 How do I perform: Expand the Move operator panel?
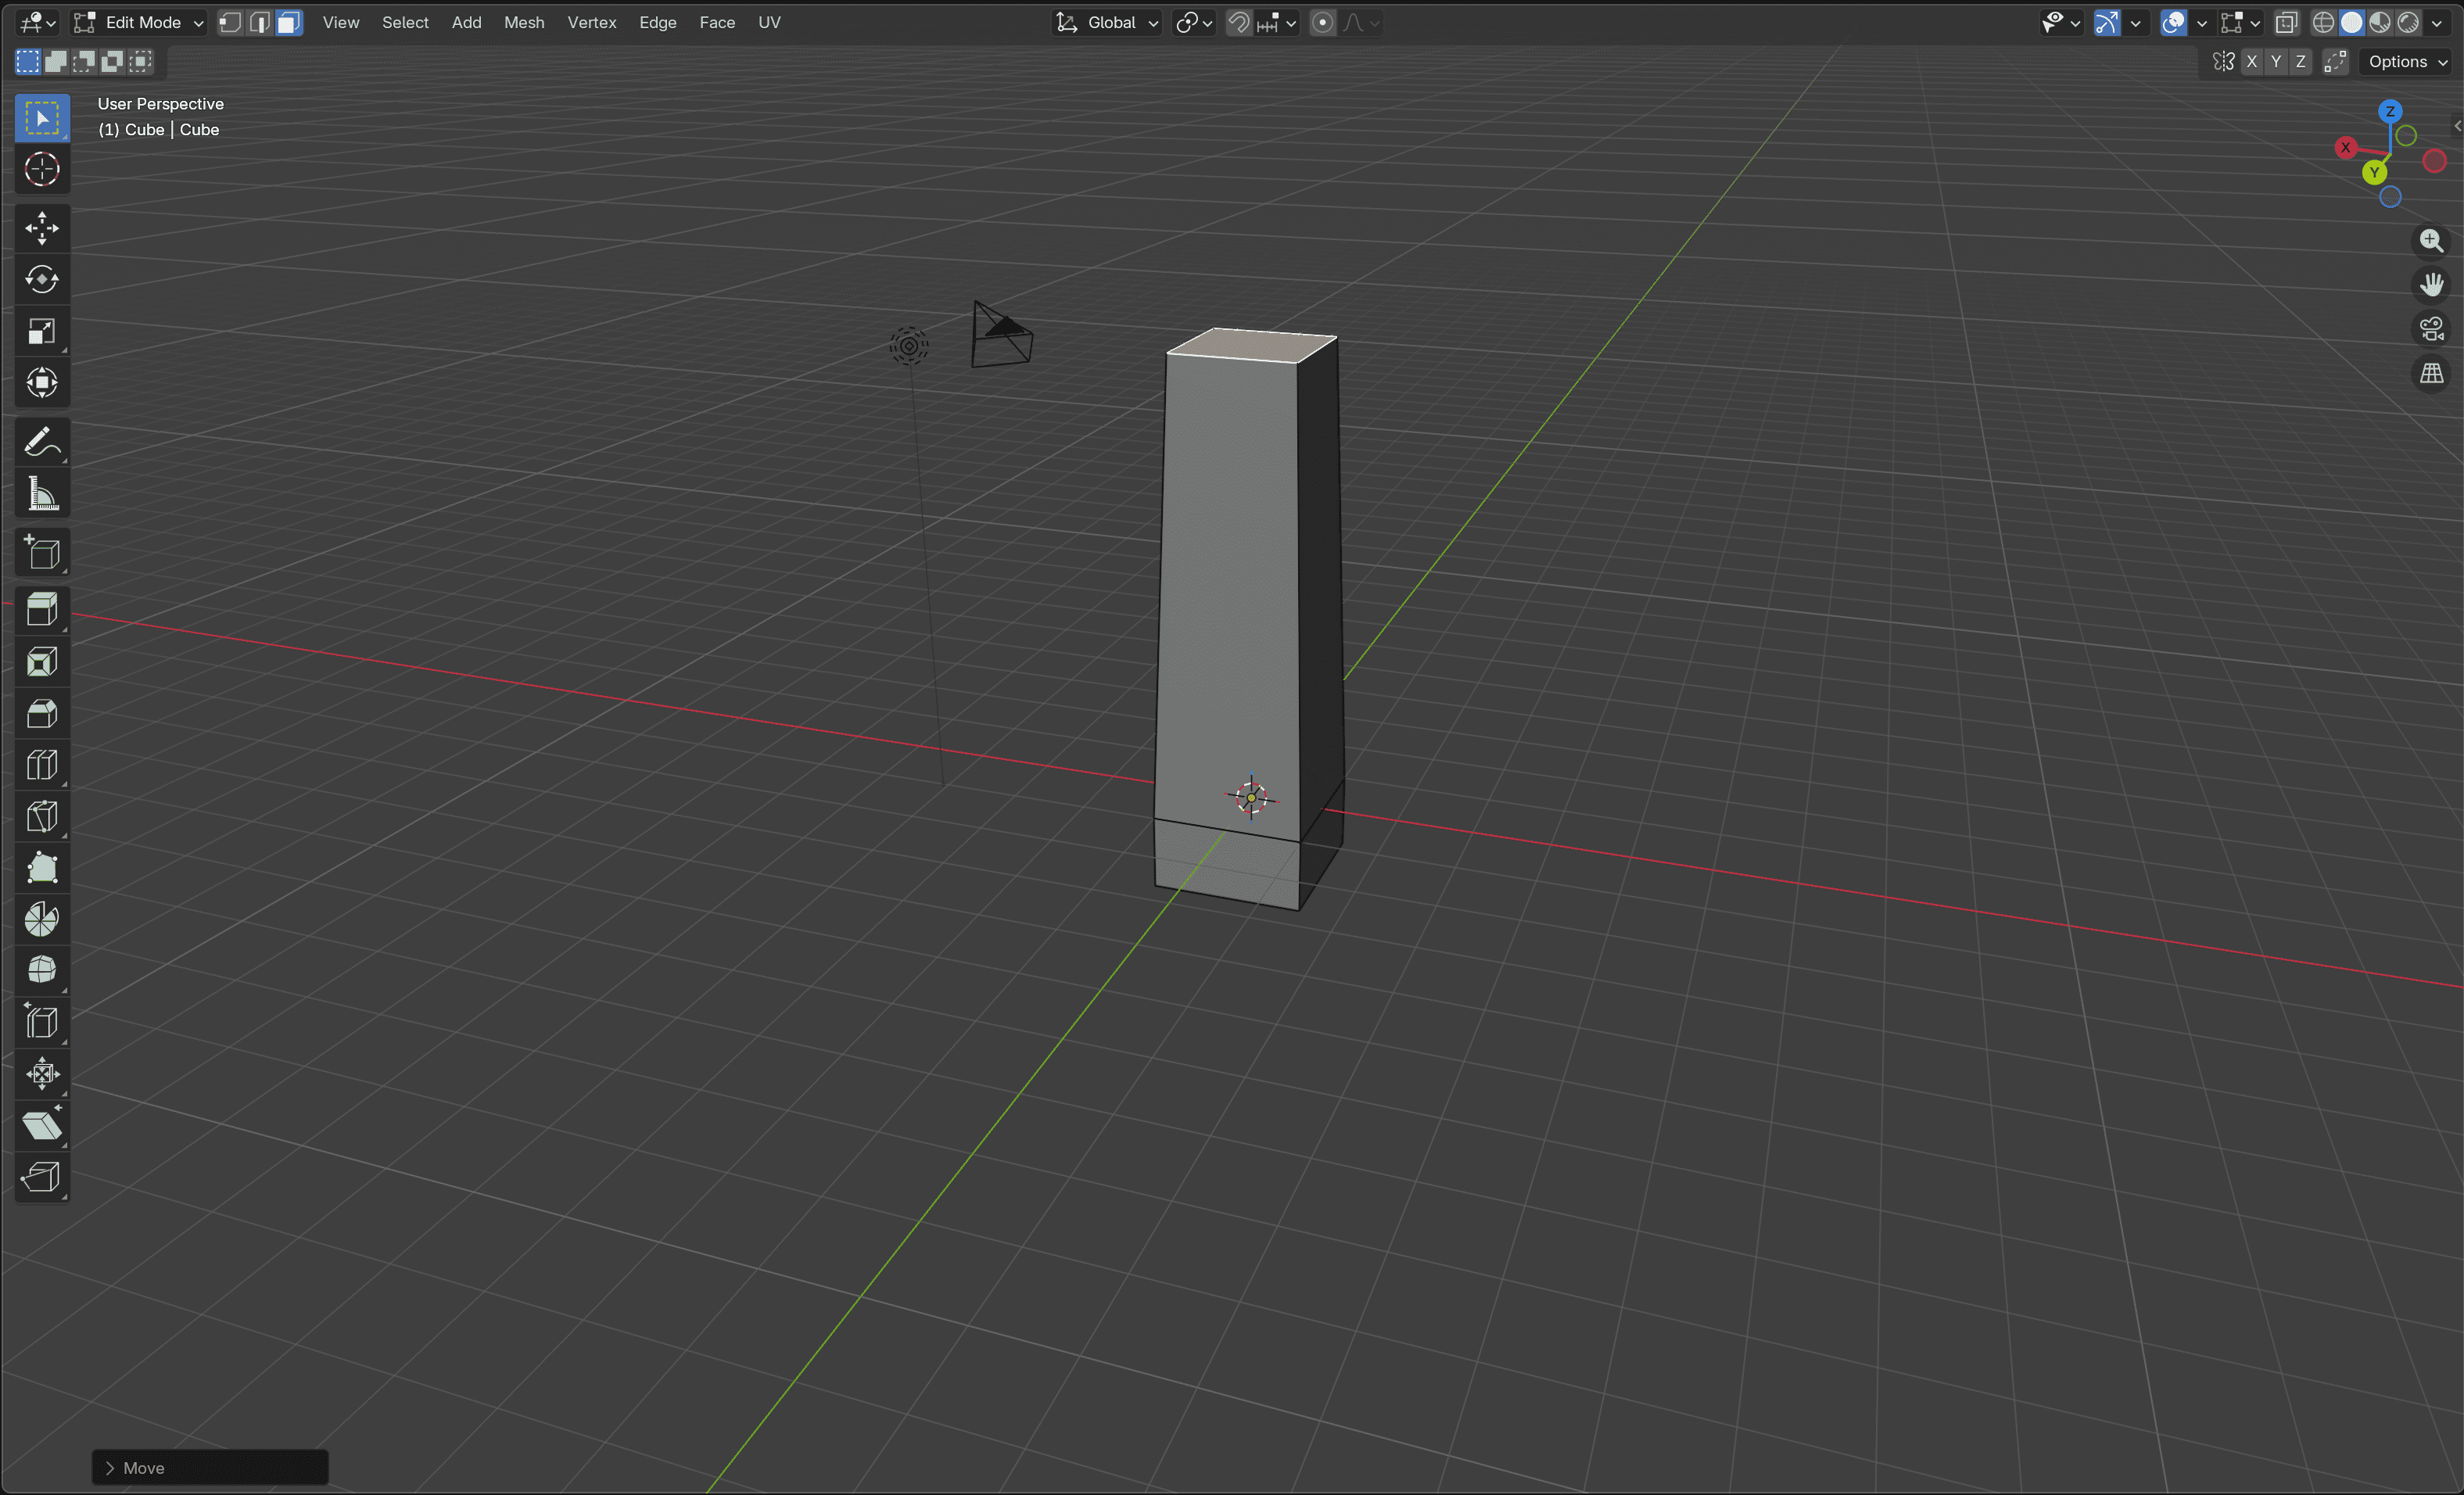point(210,1467)
